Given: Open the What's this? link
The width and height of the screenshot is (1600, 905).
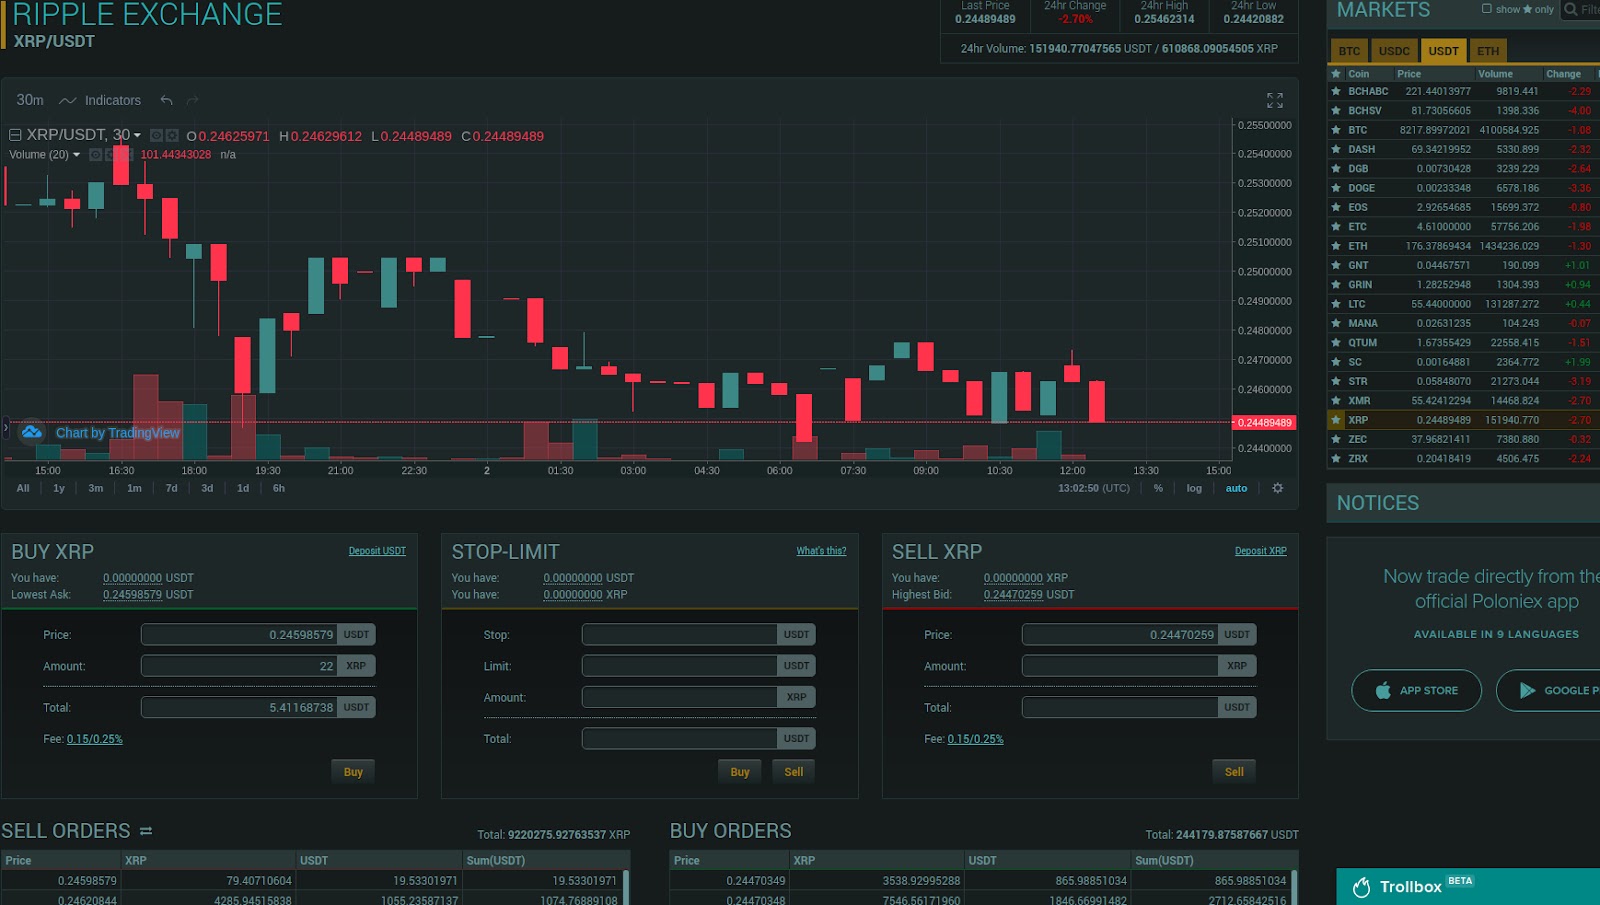Looking at the screenshot, I should pyautogui.click(x=821, y=551).
